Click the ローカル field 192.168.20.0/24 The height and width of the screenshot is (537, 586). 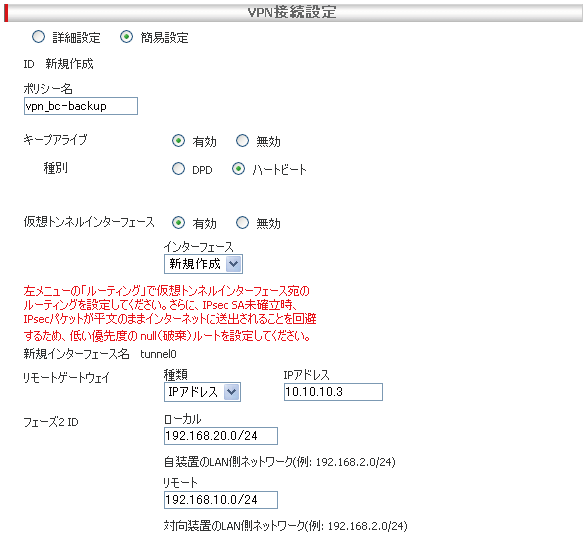(x=221, y=436)
